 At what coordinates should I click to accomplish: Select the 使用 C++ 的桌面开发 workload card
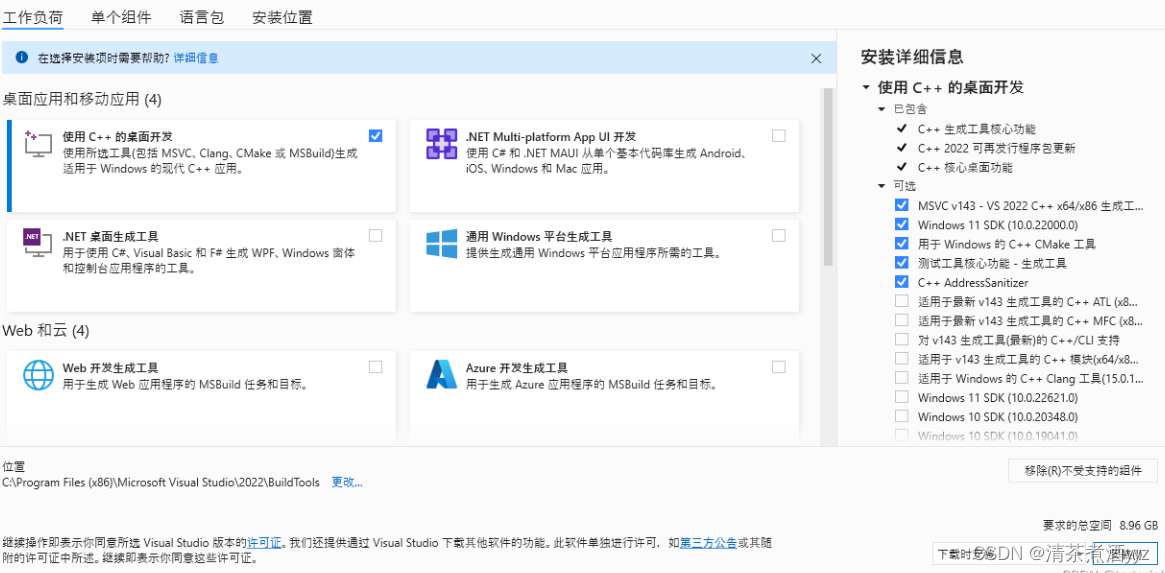(201, 166)
